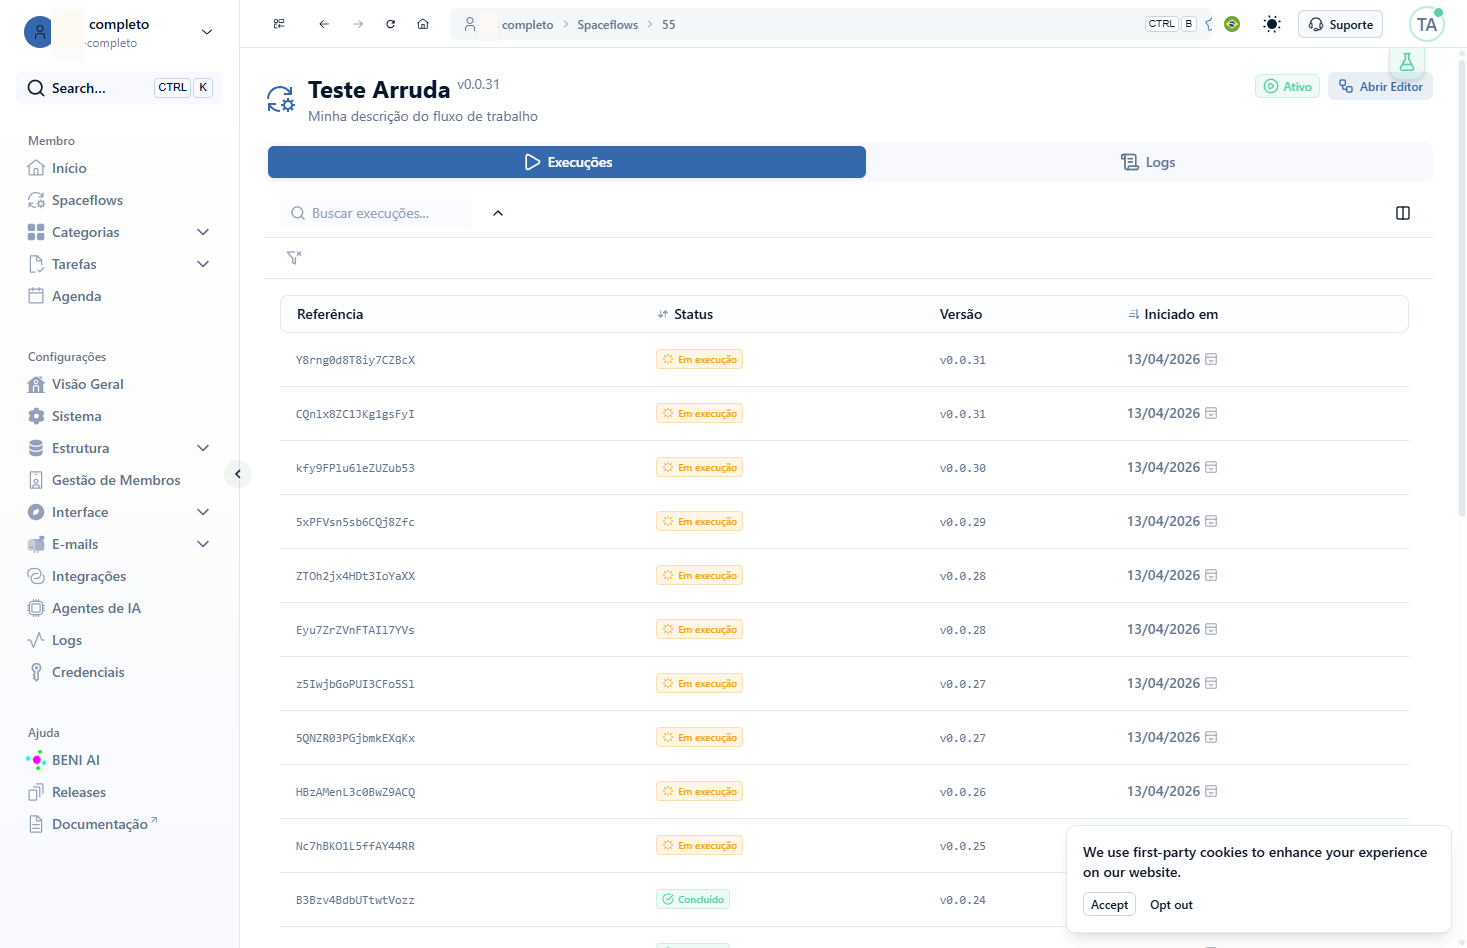Click the Suporte button
Viewport: 1467px width, 948px height.
click(x=1340, y=24)
